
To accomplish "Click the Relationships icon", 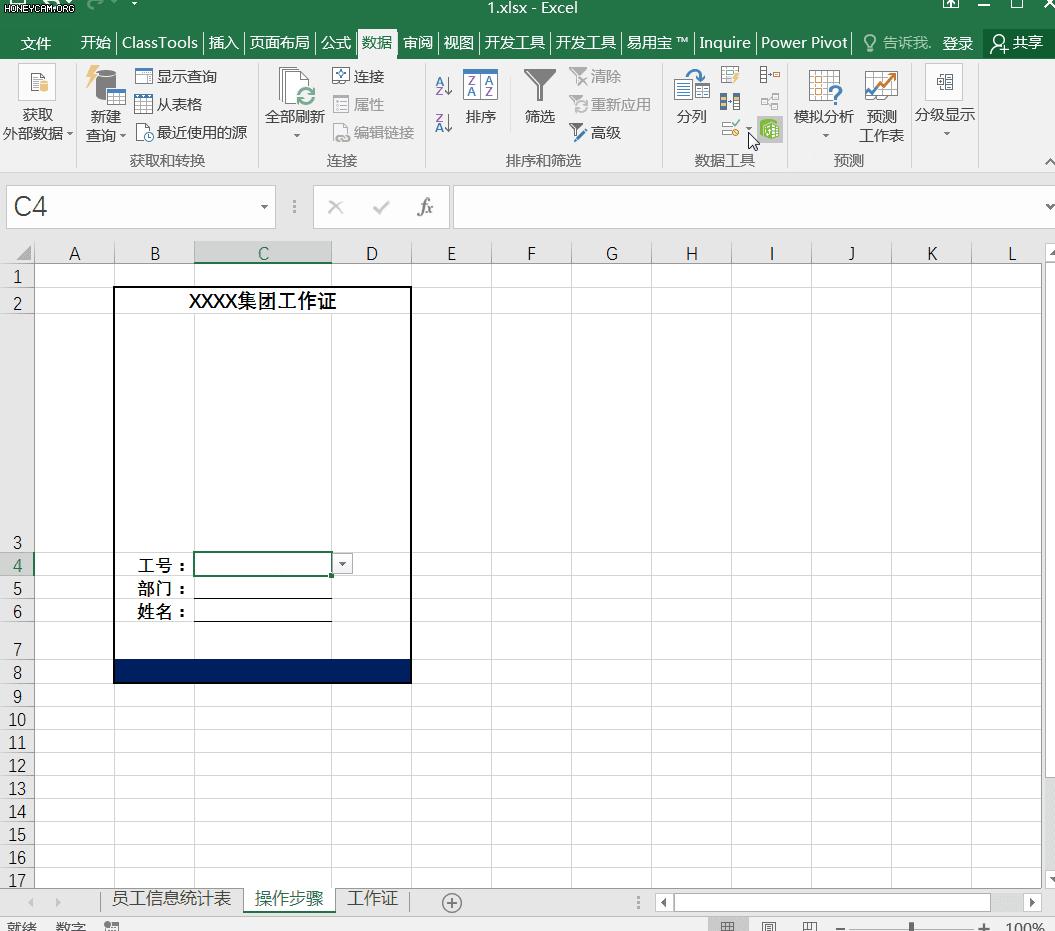I will (x=770, y=102).
